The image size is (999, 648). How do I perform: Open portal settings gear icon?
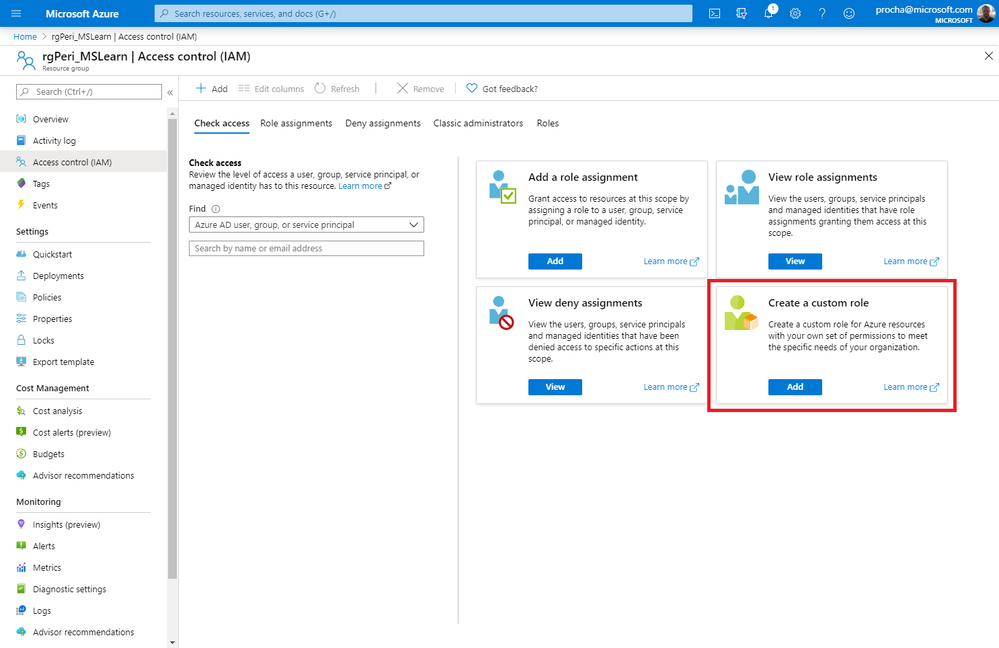795,13
